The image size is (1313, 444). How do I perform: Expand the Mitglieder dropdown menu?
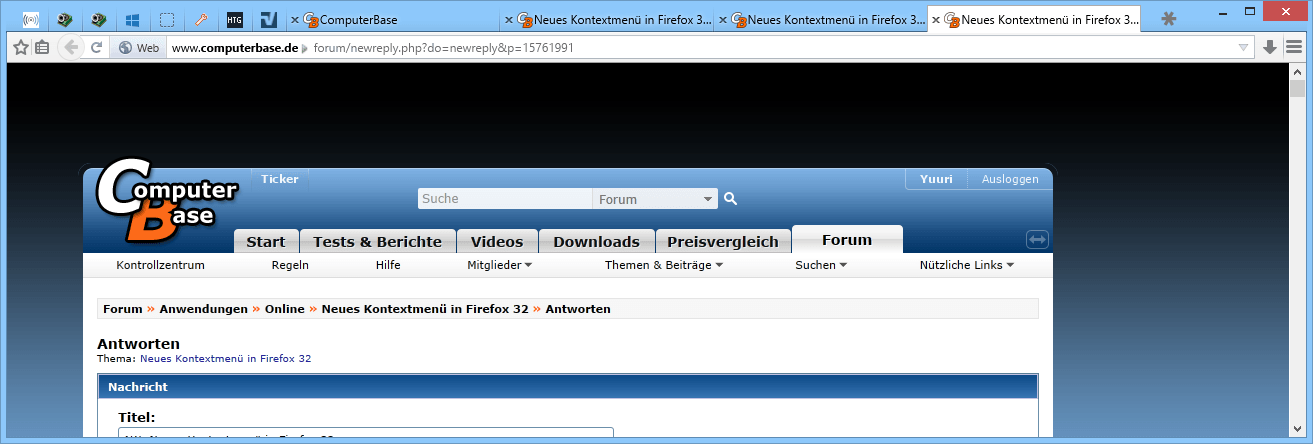click(499, 265)
